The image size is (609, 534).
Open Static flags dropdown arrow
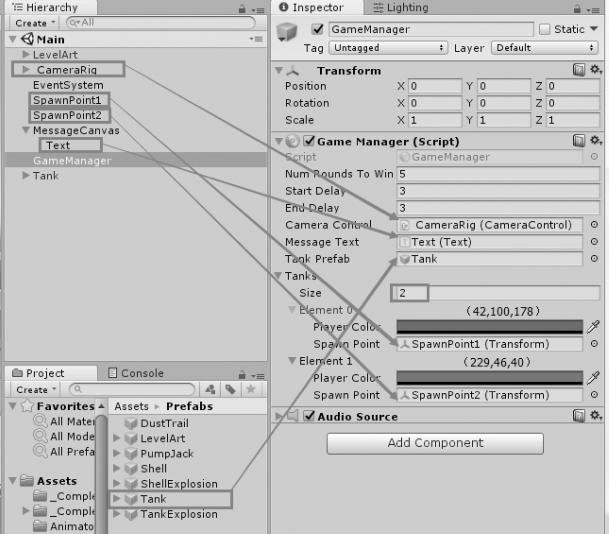point(594,29)
